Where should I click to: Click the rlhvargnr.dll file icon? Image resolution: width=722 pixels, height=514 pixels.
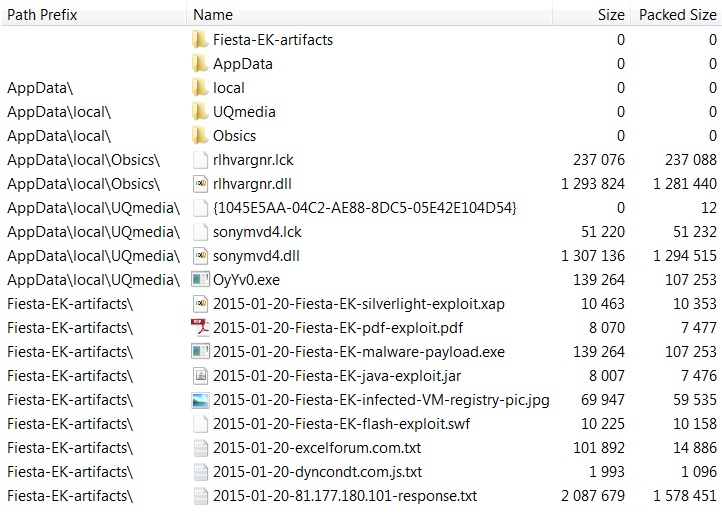tap(200, 184)
